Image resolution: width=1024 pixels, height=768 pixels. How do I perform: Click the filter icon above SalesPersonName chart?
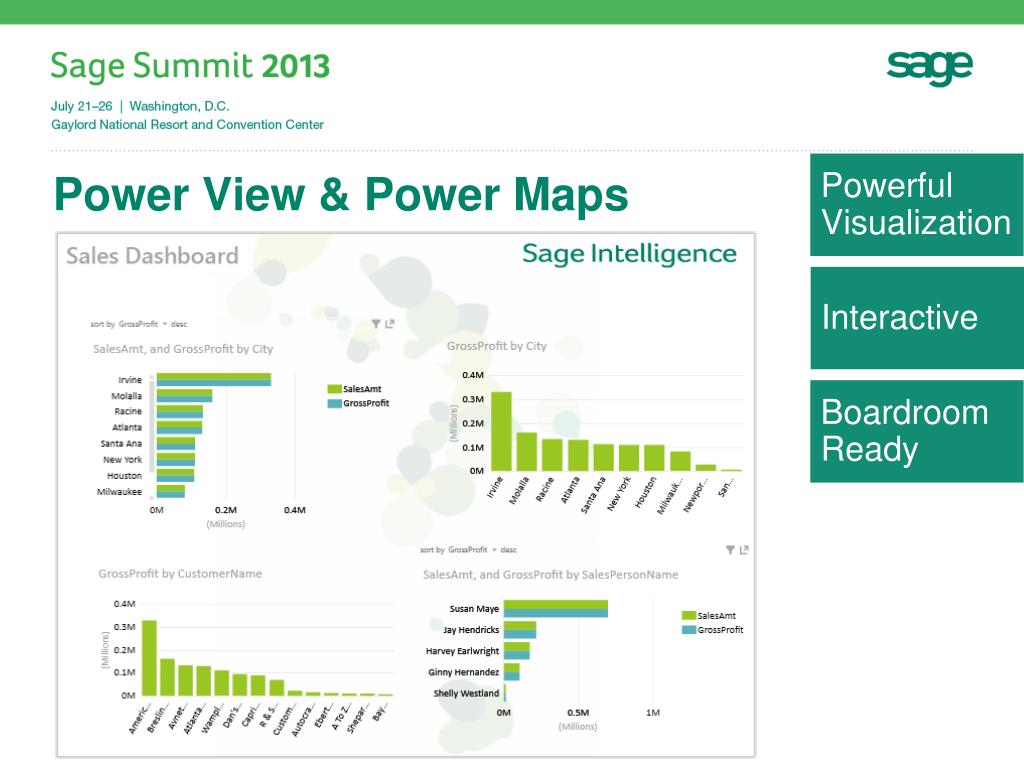tap(730, 550)
